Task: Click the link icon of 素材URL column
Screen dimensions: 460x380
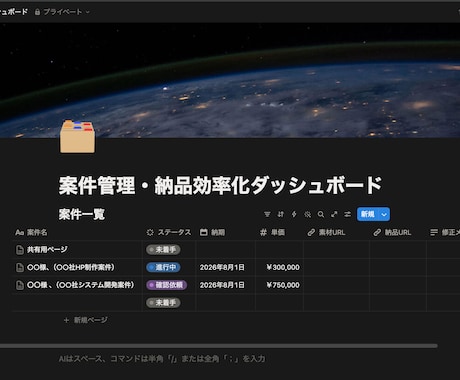Action: click(311, 232)
